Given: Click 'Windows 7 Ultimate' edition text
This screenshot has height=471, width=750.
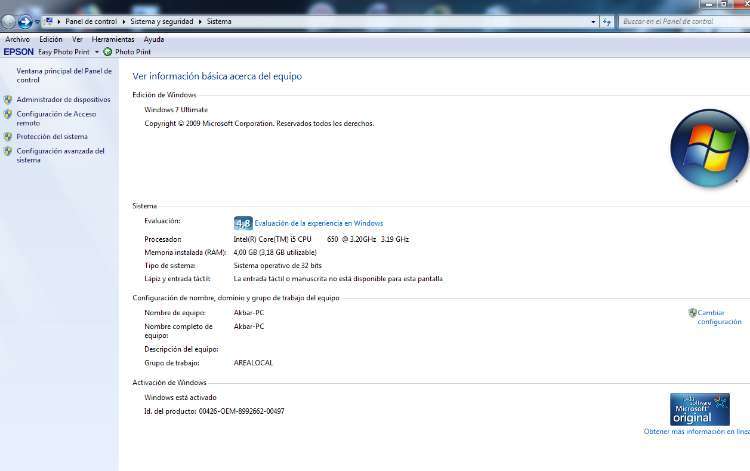Looking at the screenshot, I should [x=176, y=110].
